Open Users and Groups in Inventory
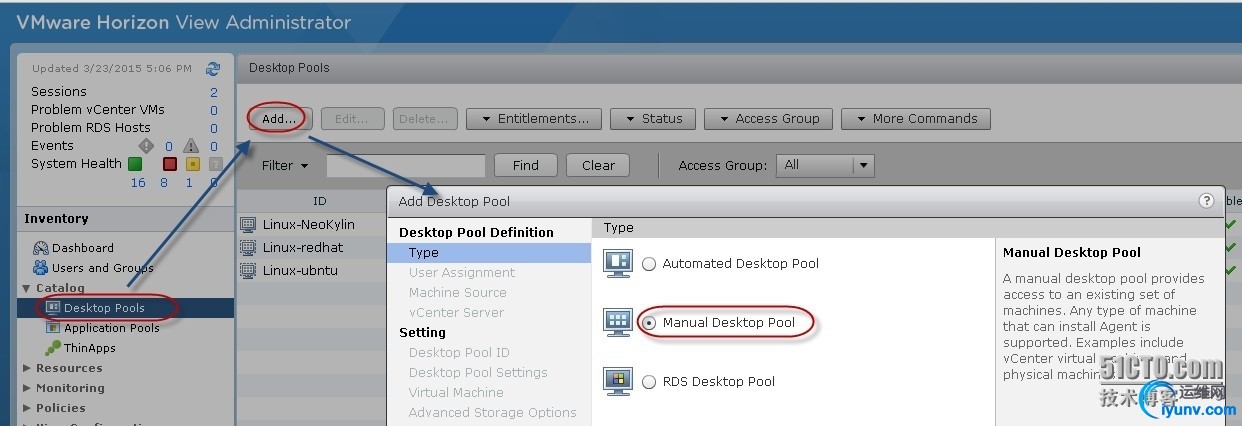Screen dimensions: 1242x426 pyautogui.click(x=102, y=268)
